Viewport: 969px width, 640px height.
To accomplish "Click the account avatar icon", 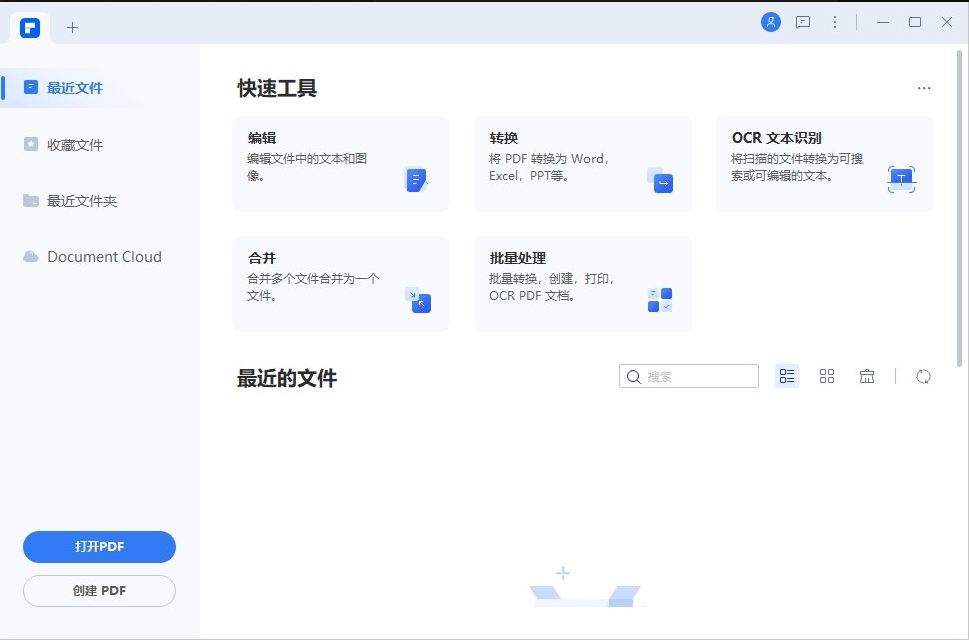I will [770, 21].
